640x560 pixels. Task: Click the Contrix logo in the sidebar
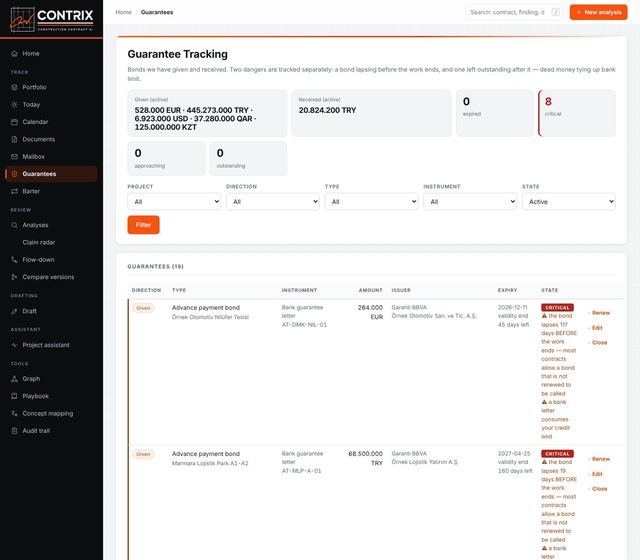pos(52,20)
